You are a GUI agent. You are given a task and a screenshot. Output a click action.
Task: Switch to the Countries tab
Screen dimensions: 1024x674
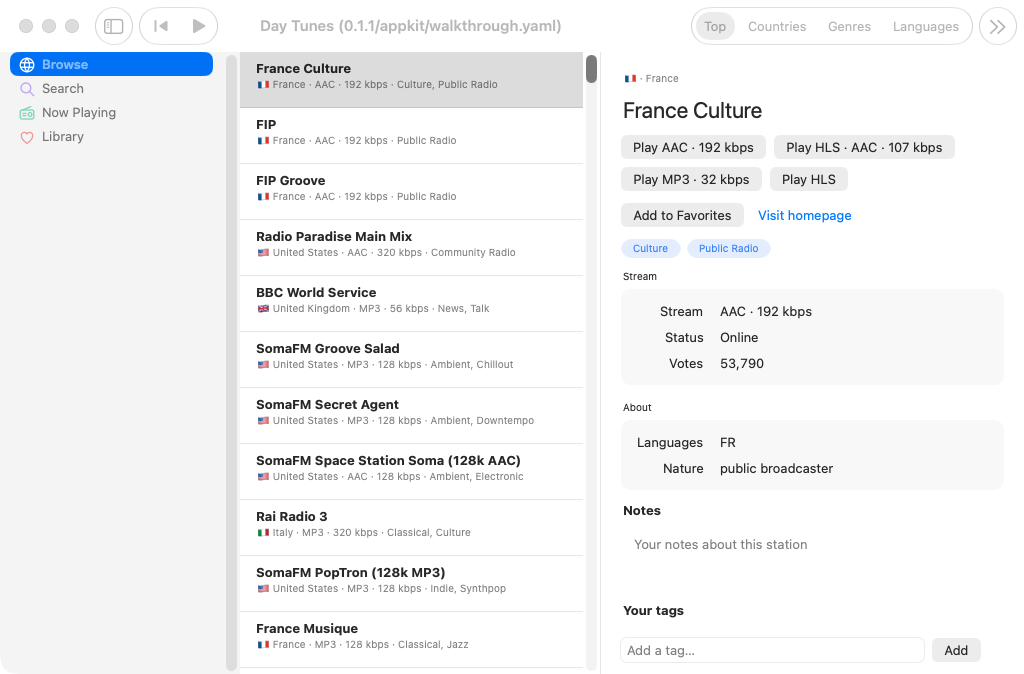(776, 26)
